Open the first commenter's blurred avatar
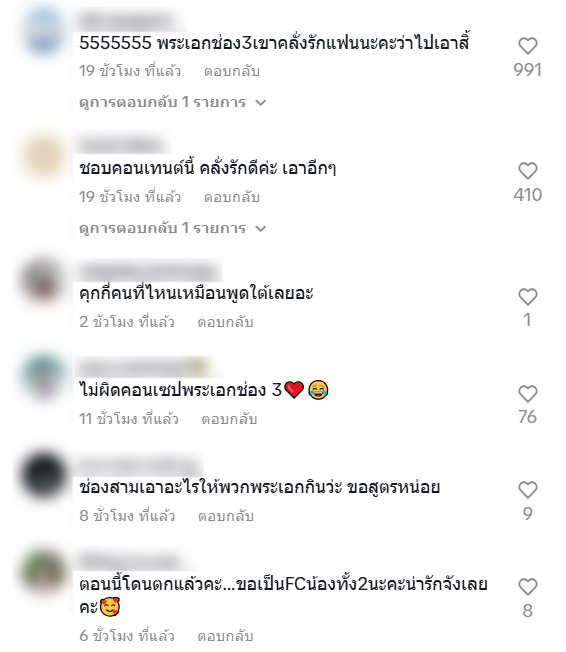566x652 pixels. (44, 31)
